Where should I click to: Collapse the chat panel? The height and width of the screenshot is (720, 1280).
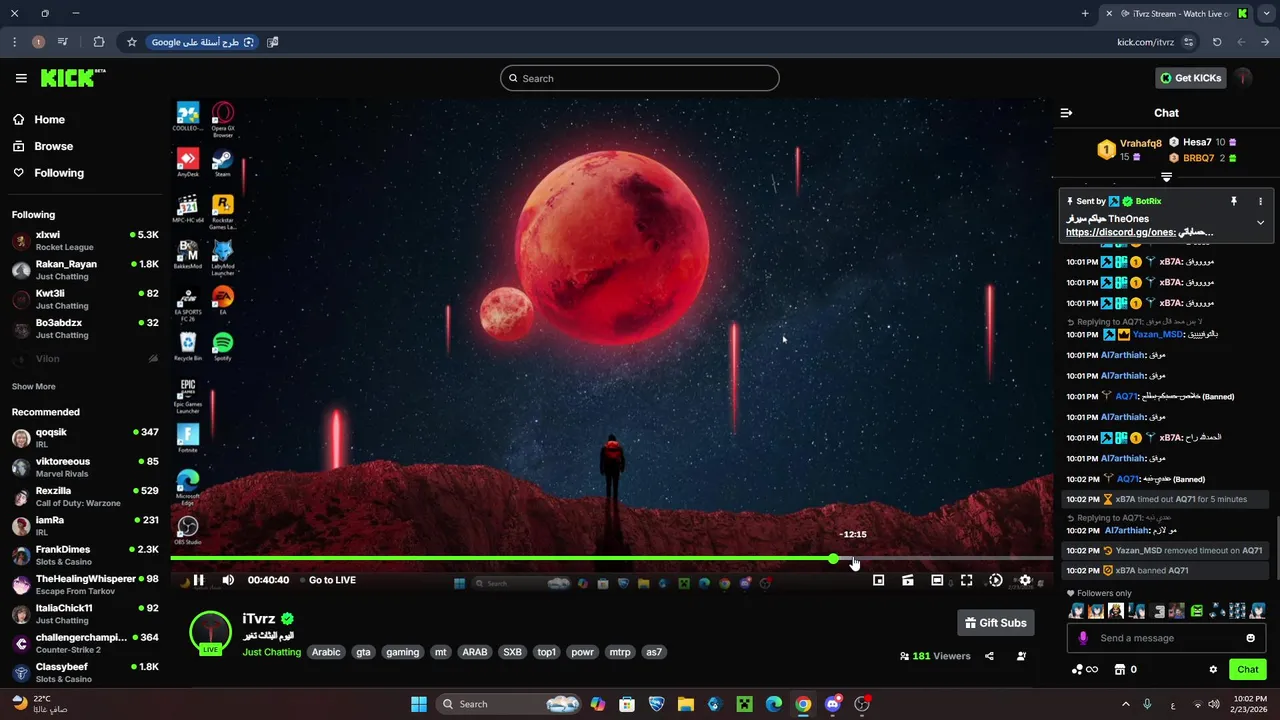pyautogui.click(x=1066, y=113)
